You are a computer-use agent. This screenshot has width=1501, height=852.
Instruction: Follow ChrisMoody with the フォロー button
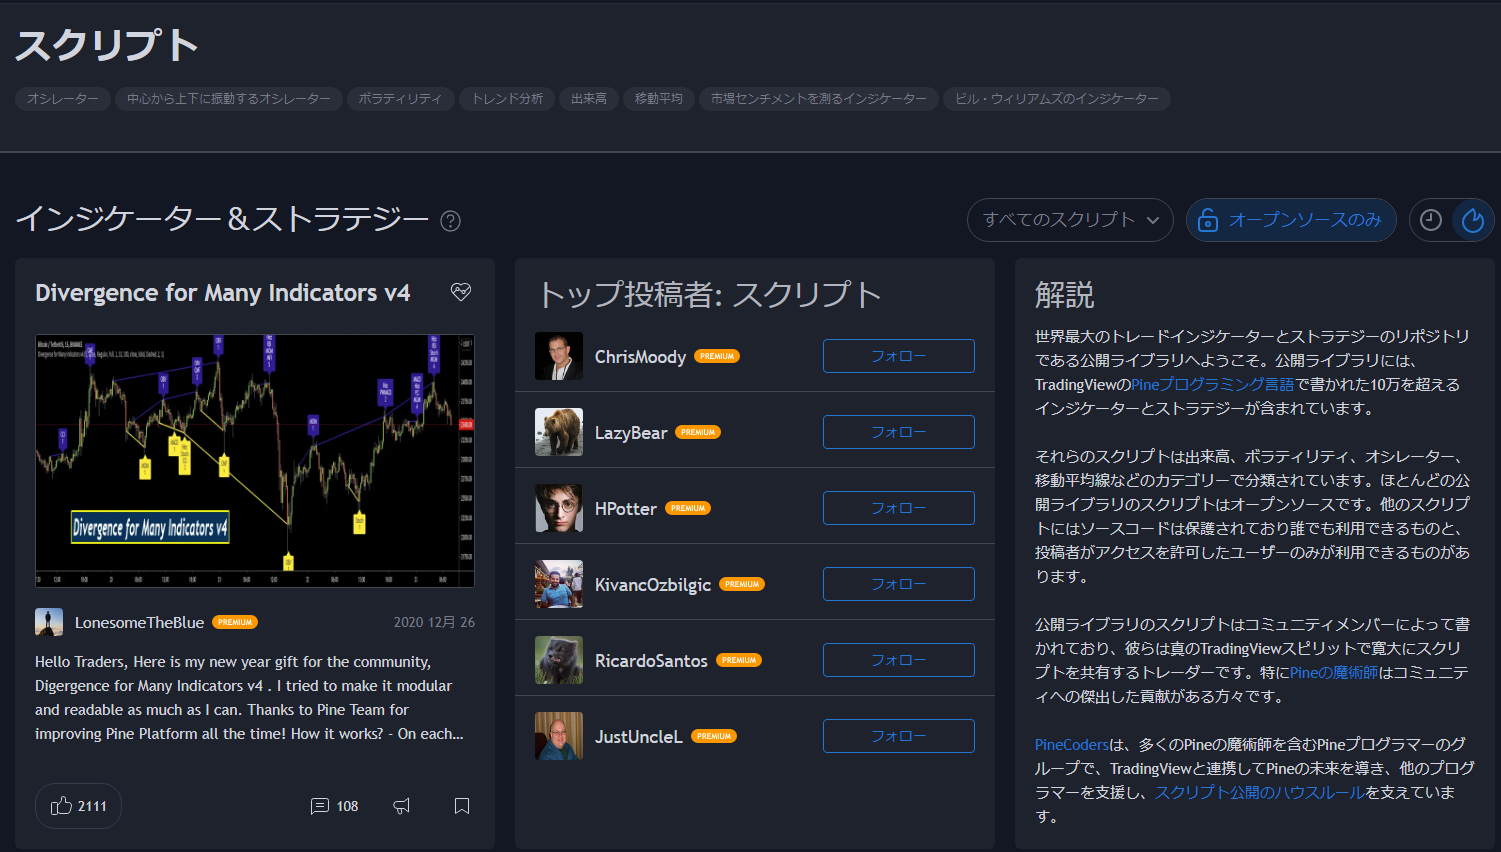[x=898, y=356]
